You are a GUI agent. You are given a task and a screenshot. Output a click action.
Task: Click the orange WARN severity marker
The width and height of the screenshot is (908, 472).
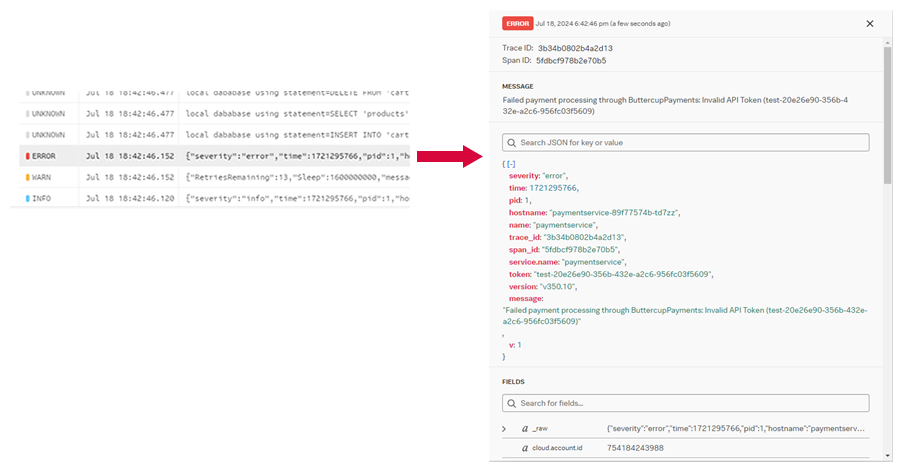[x=28, y=177]
